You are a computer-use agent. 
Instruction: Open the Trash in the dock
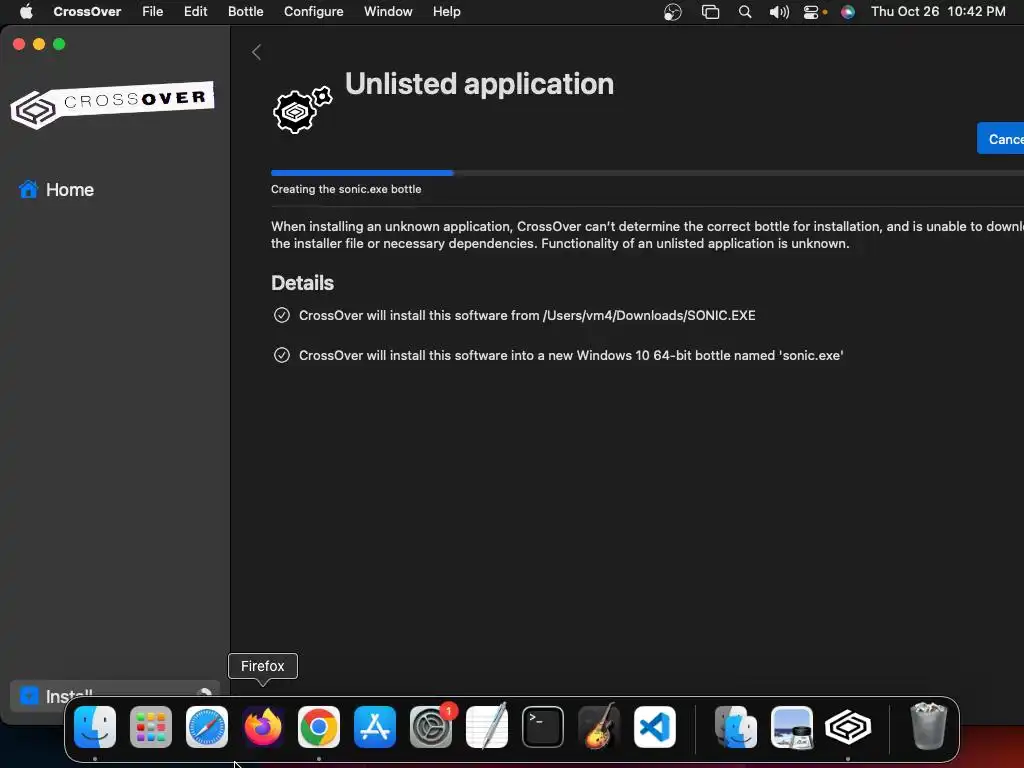[928, 726]
